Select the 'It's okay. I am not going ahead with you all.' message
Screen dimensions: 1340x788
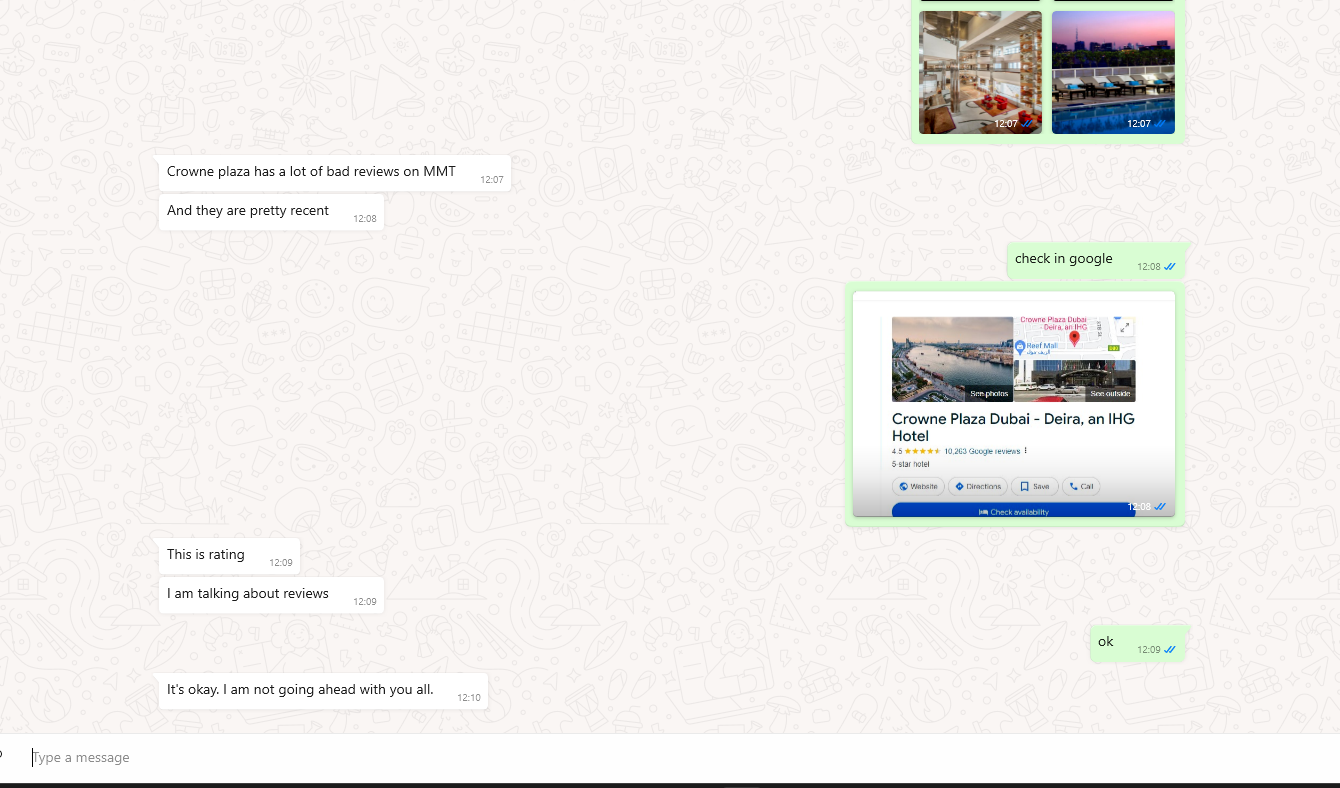323,691
